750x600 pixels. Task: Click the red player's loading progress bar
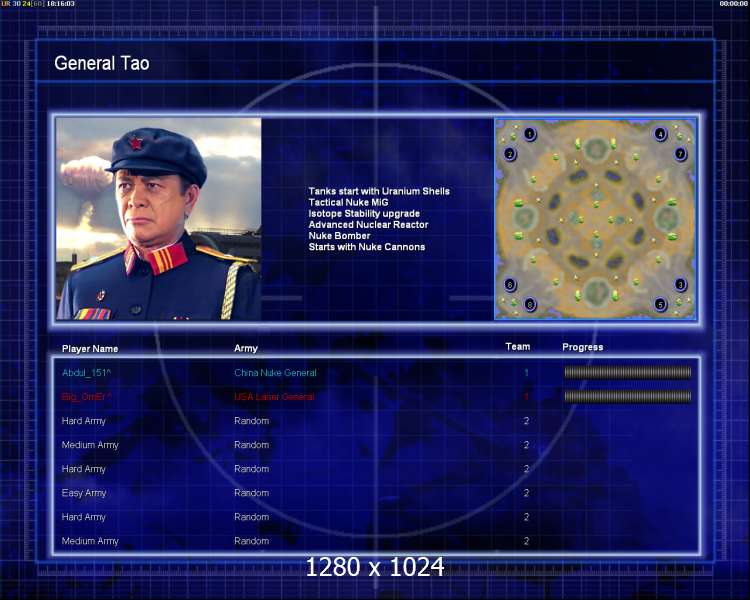point(628,396)
